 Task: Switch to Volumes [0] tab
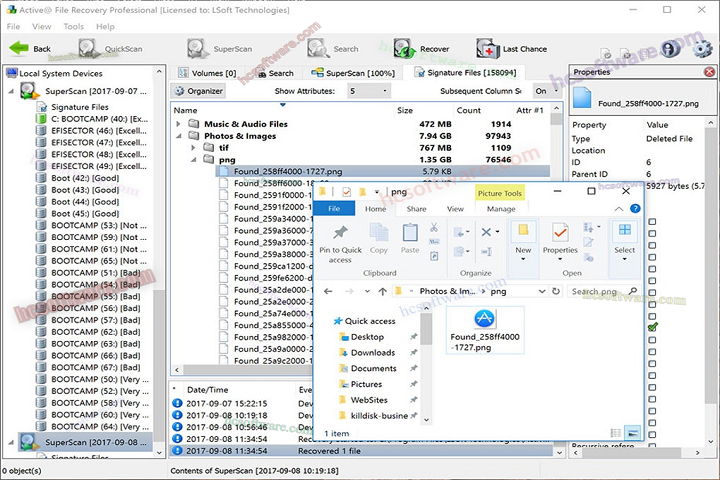click(x=207, y=73)
